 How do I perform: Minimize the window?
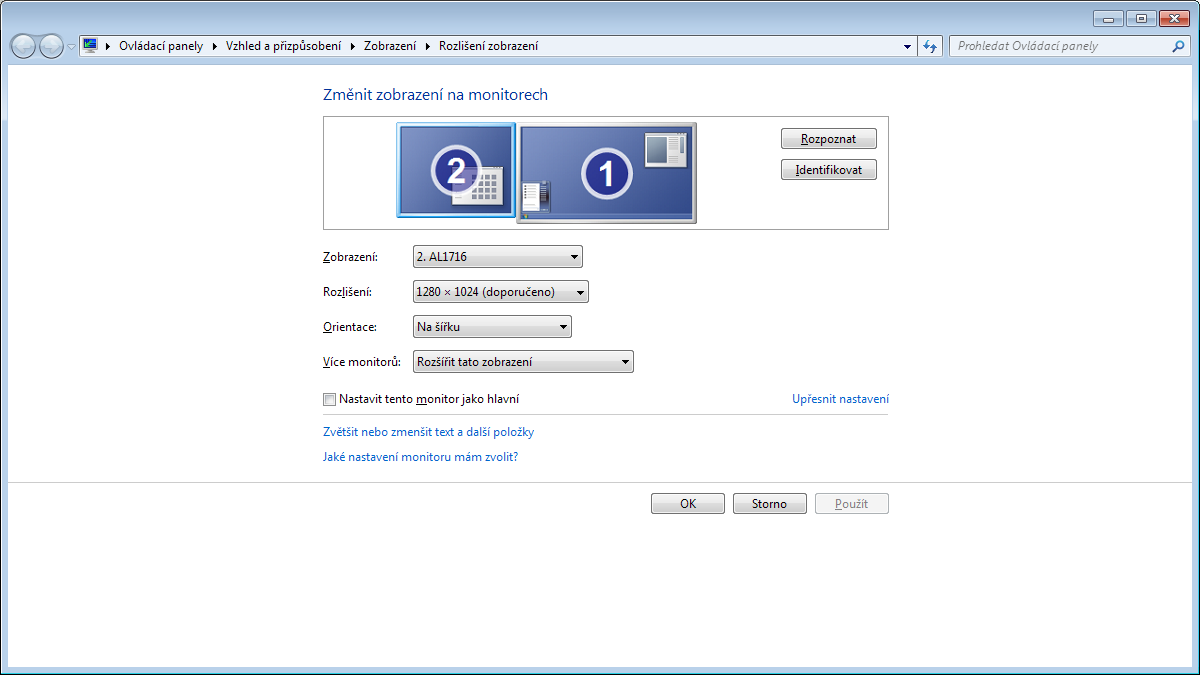[x=1108, y=18]
